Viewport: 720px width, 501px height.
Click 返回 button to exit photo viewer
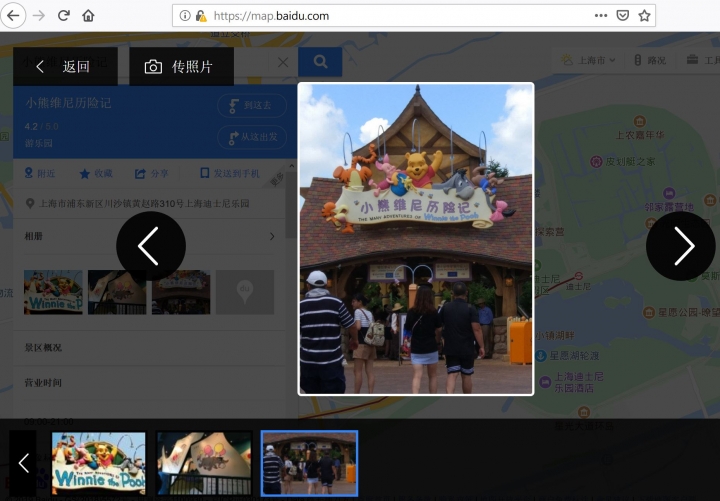pos(65,67)
